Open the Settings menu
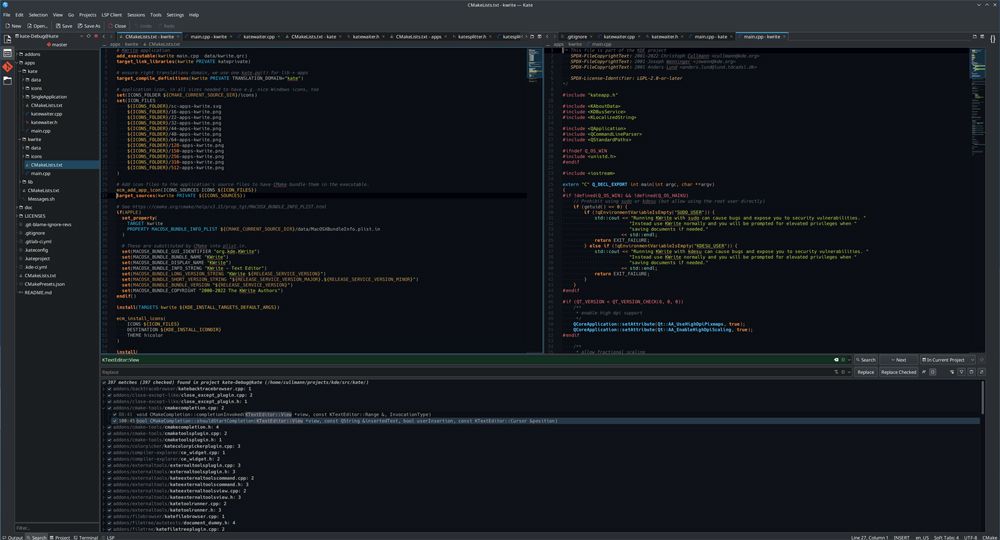The width and height of the screenshot is (1000, 540). click(x=175, y=15)
